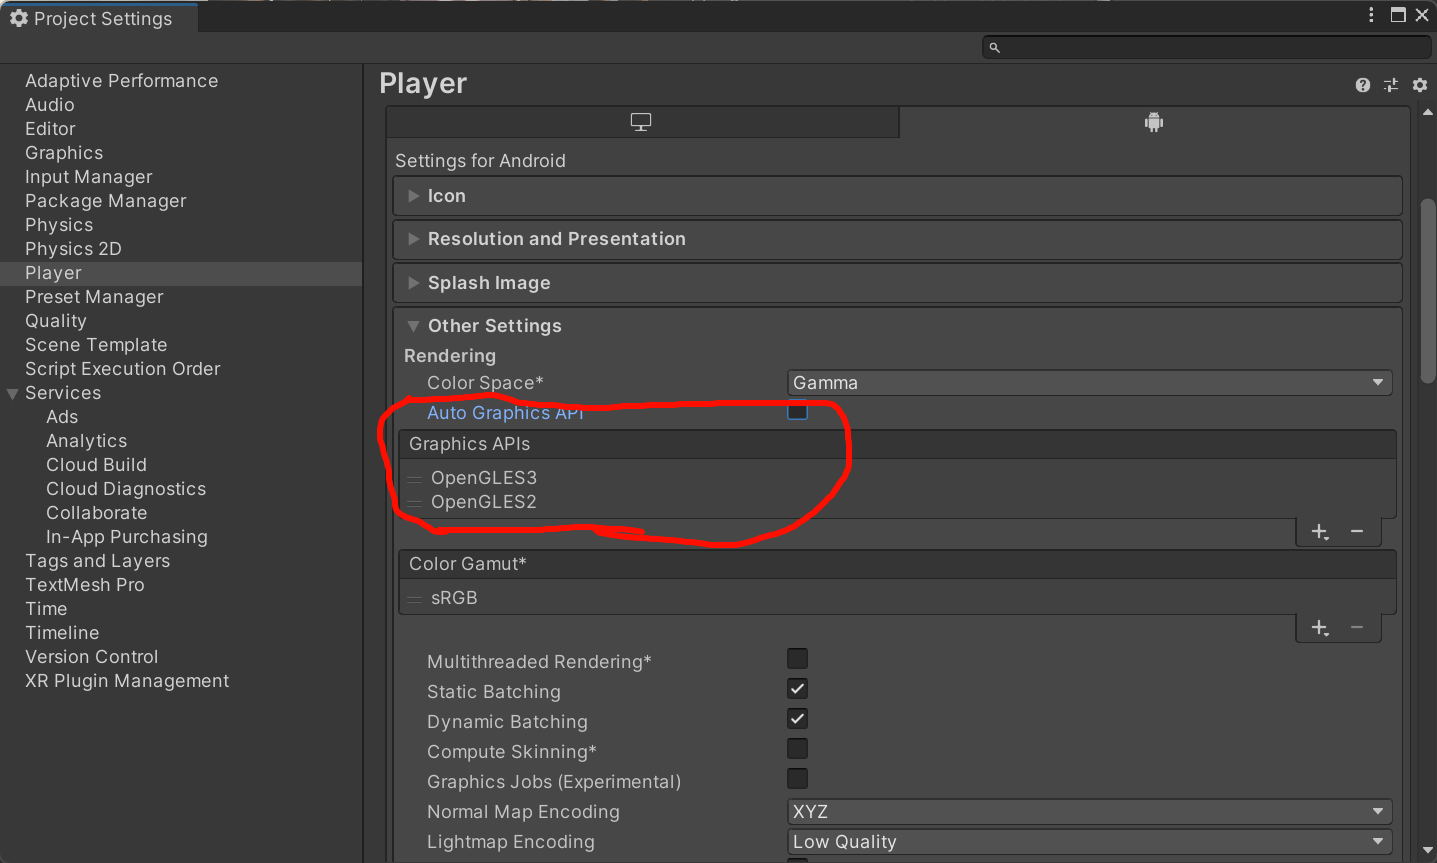Disable the Dynamic Batching checkbox
The image size is (1437, 863).
pyautogui.click(x=797, y=718)
